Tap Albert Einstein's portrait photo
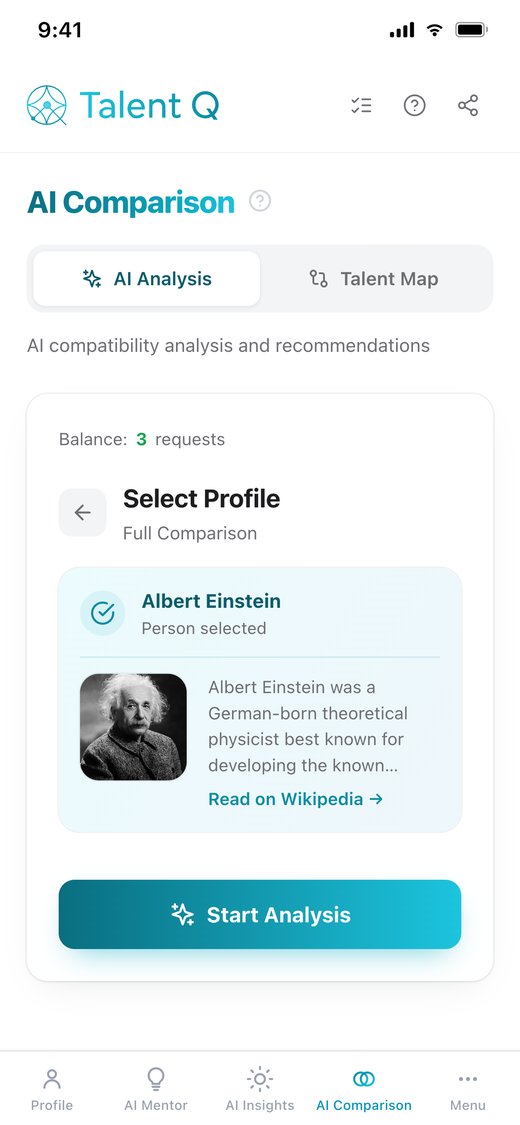520x1125 pixels. [133, 727]
